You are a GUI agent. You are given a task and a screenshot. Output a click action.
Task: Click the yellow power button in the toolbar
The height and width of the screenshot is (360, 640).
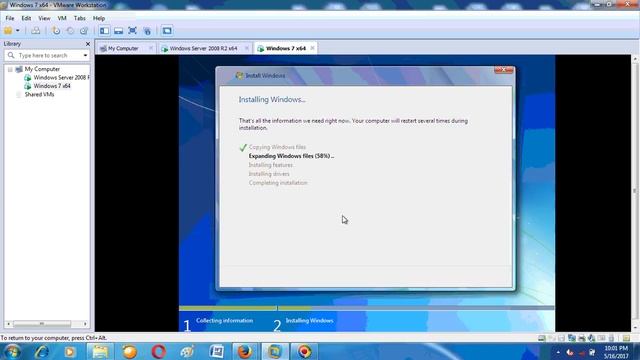pyautogui.click(x=8, y=31)
